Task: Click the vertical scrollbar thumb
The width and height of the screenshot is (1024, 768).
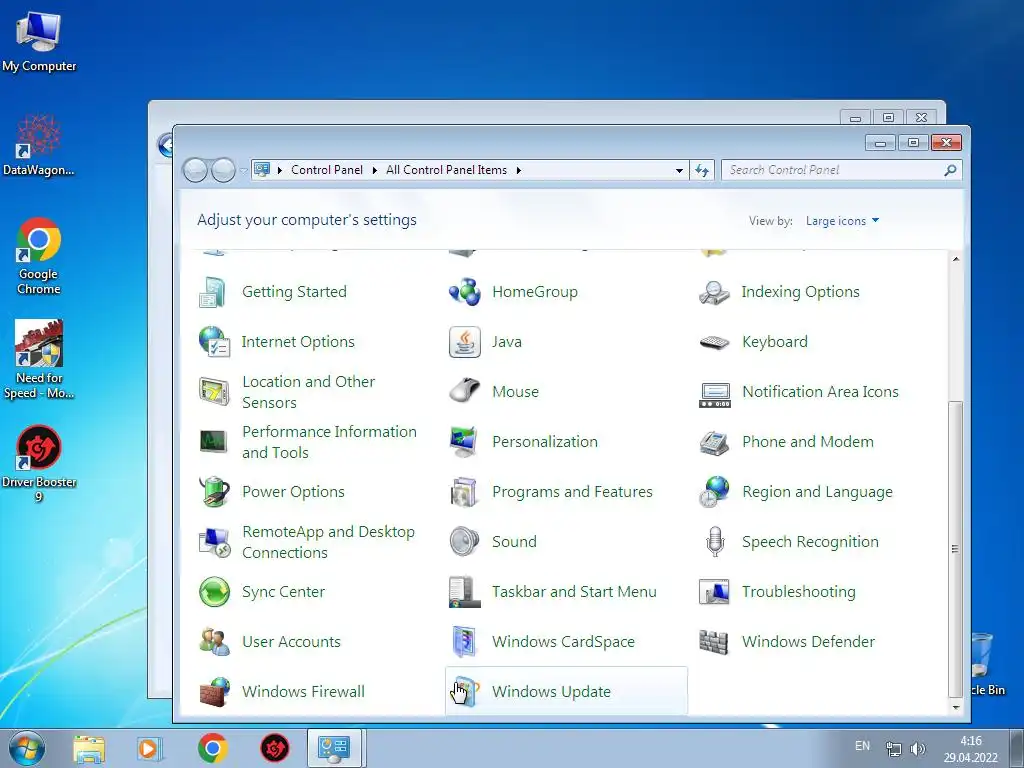Action: point(955,549)
